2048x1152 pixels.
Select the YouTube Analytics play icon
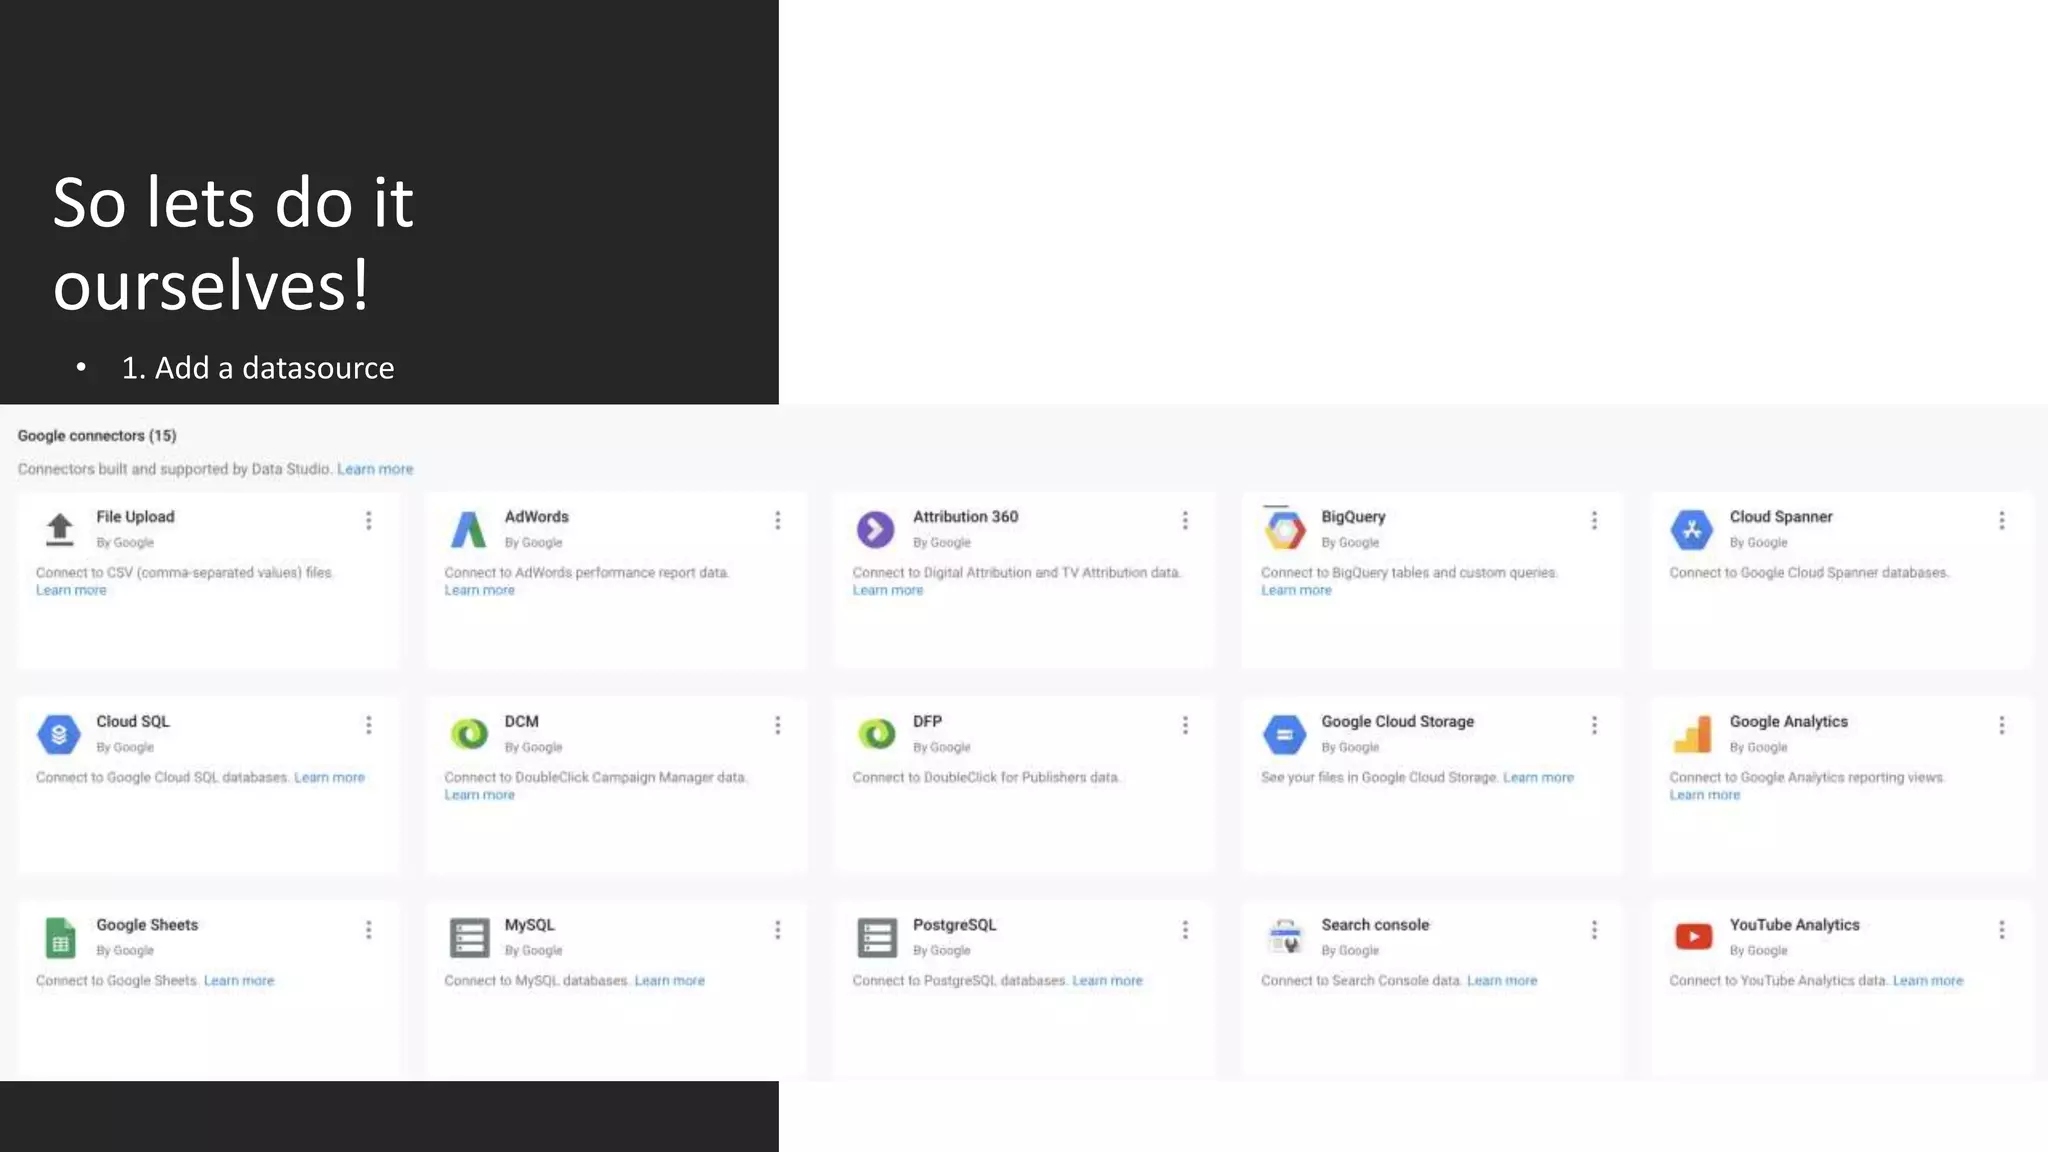(1693, 936)
